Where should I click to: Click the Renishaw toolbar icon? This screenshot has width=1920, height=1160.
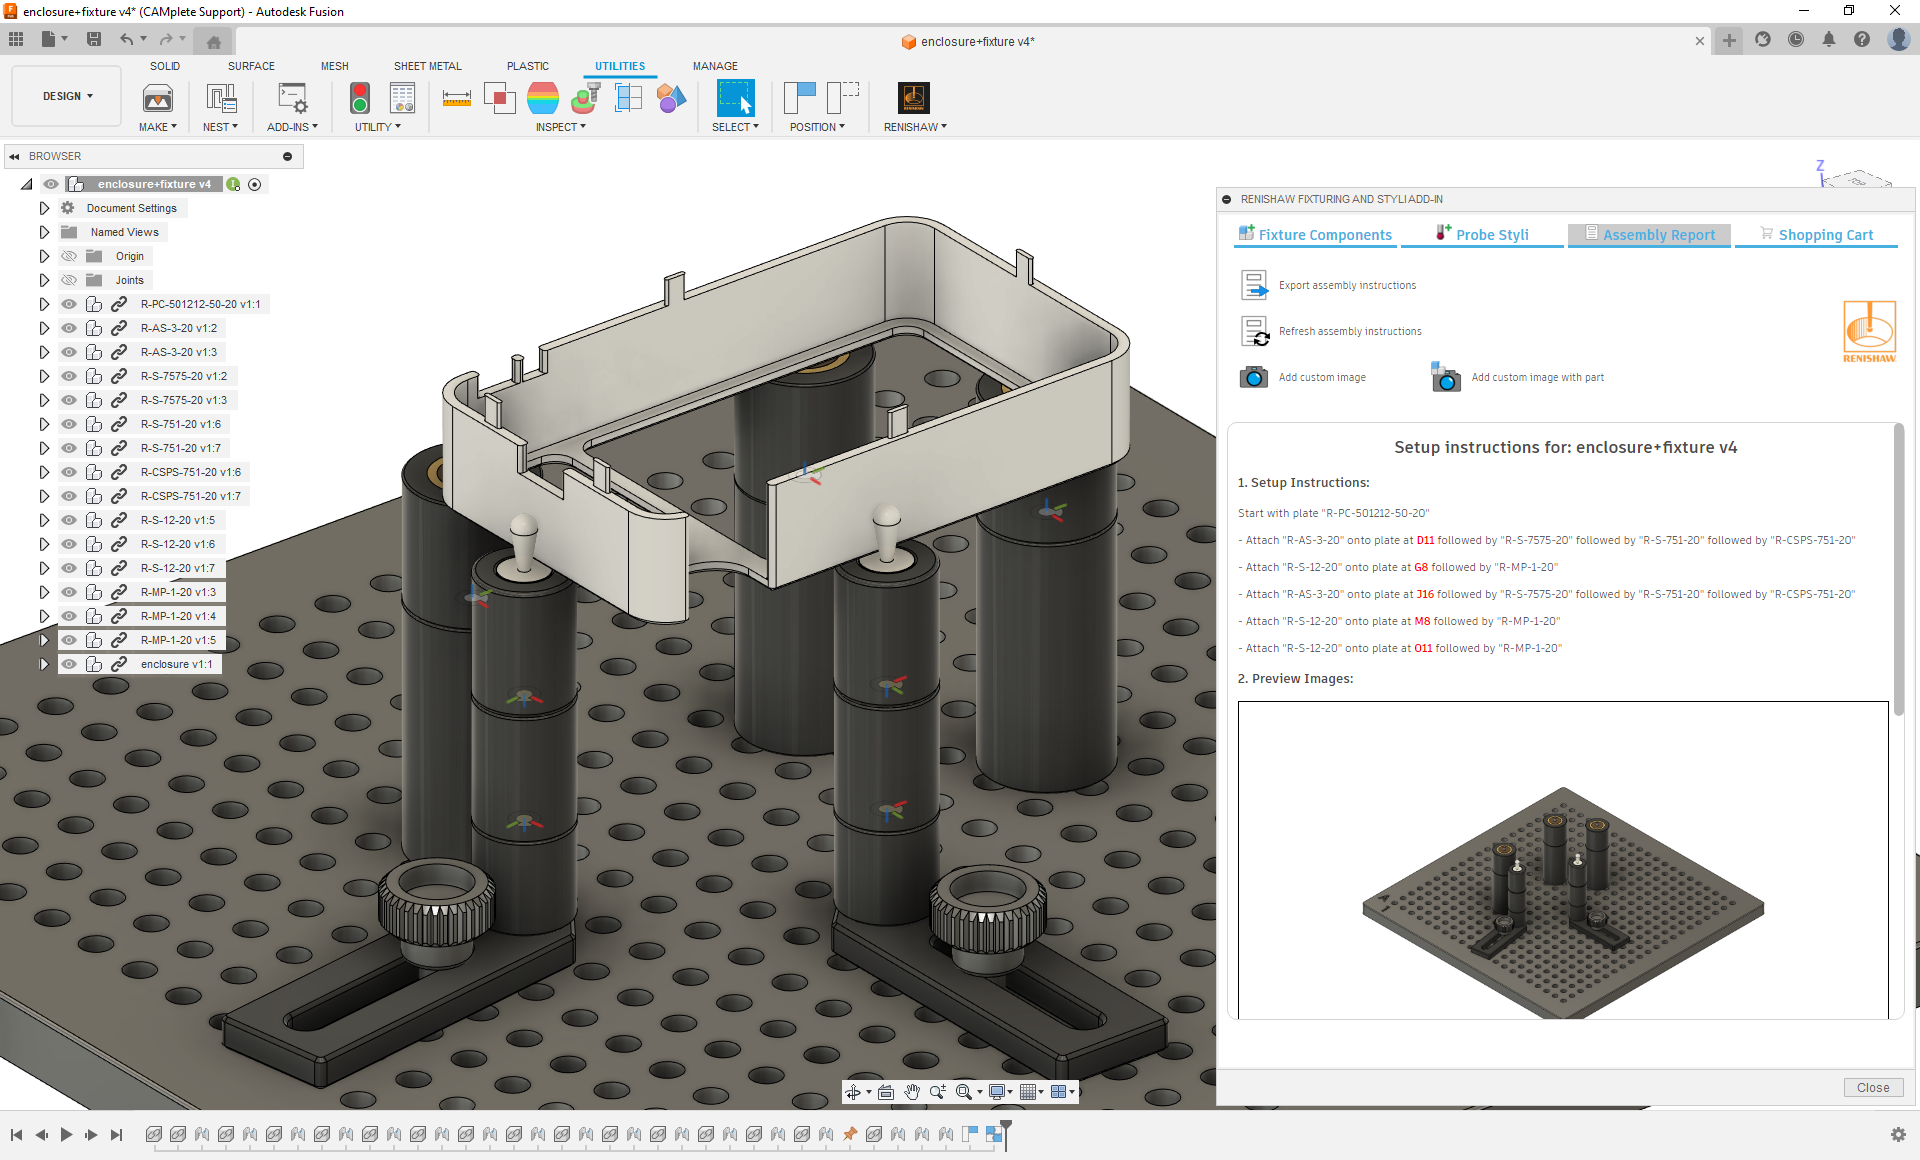coord(913,98)
